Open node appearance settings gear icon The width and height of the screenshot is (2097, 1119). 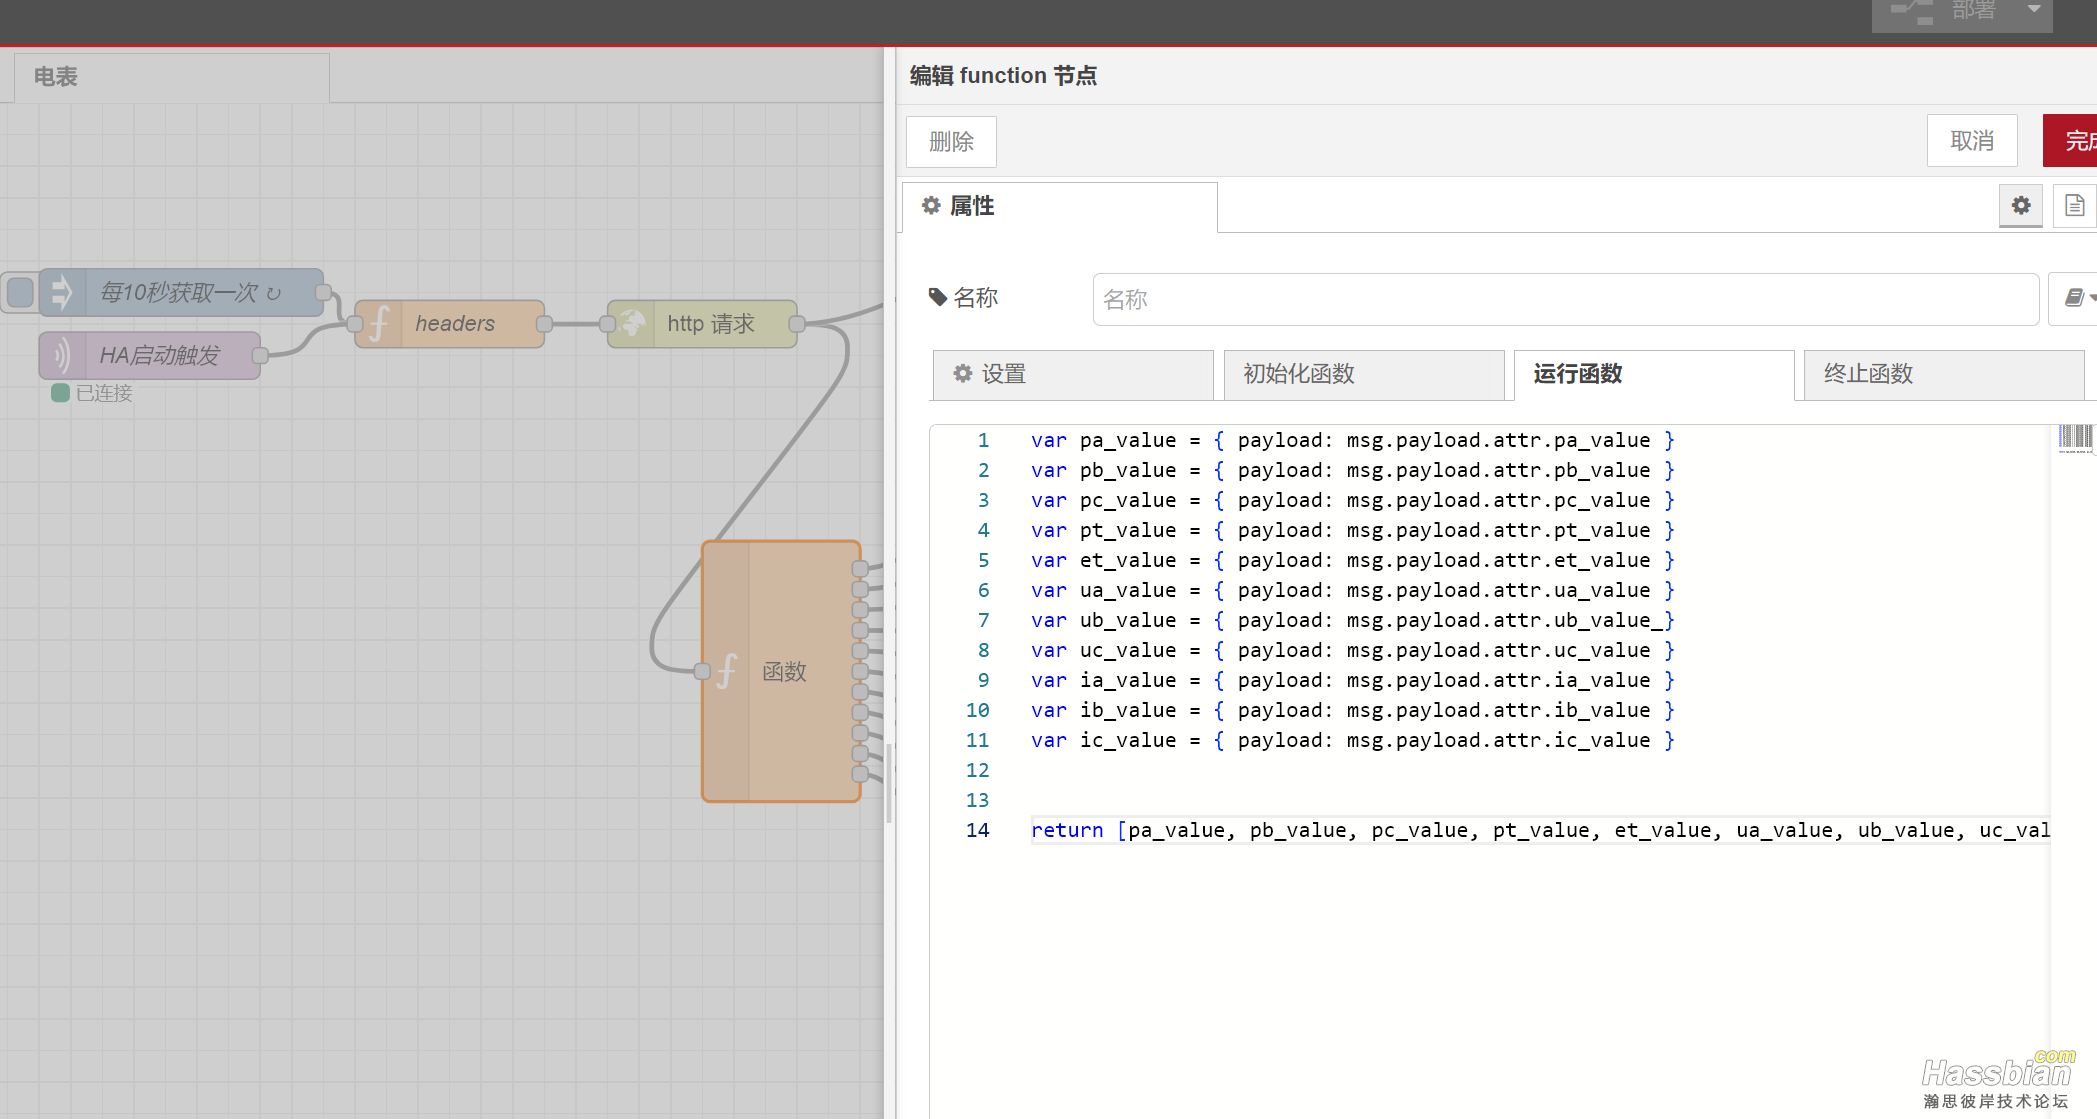tap(2021, 205)
